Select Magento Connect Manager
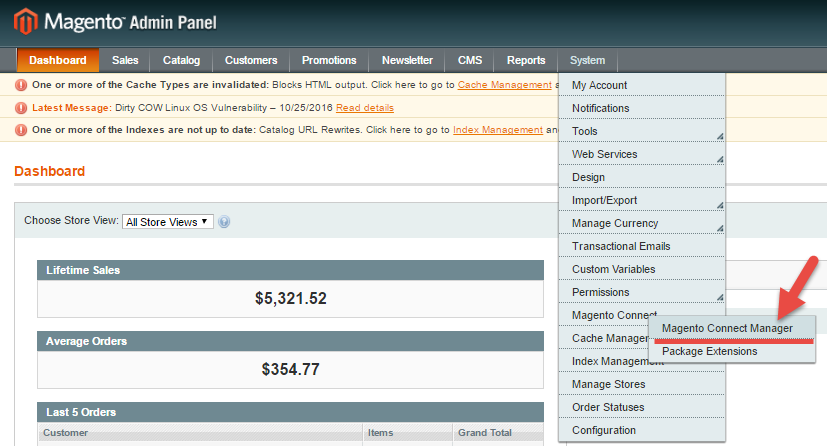The height and width of the screenshot is (446, 827). pyautogui.click(x=732, y=328)
